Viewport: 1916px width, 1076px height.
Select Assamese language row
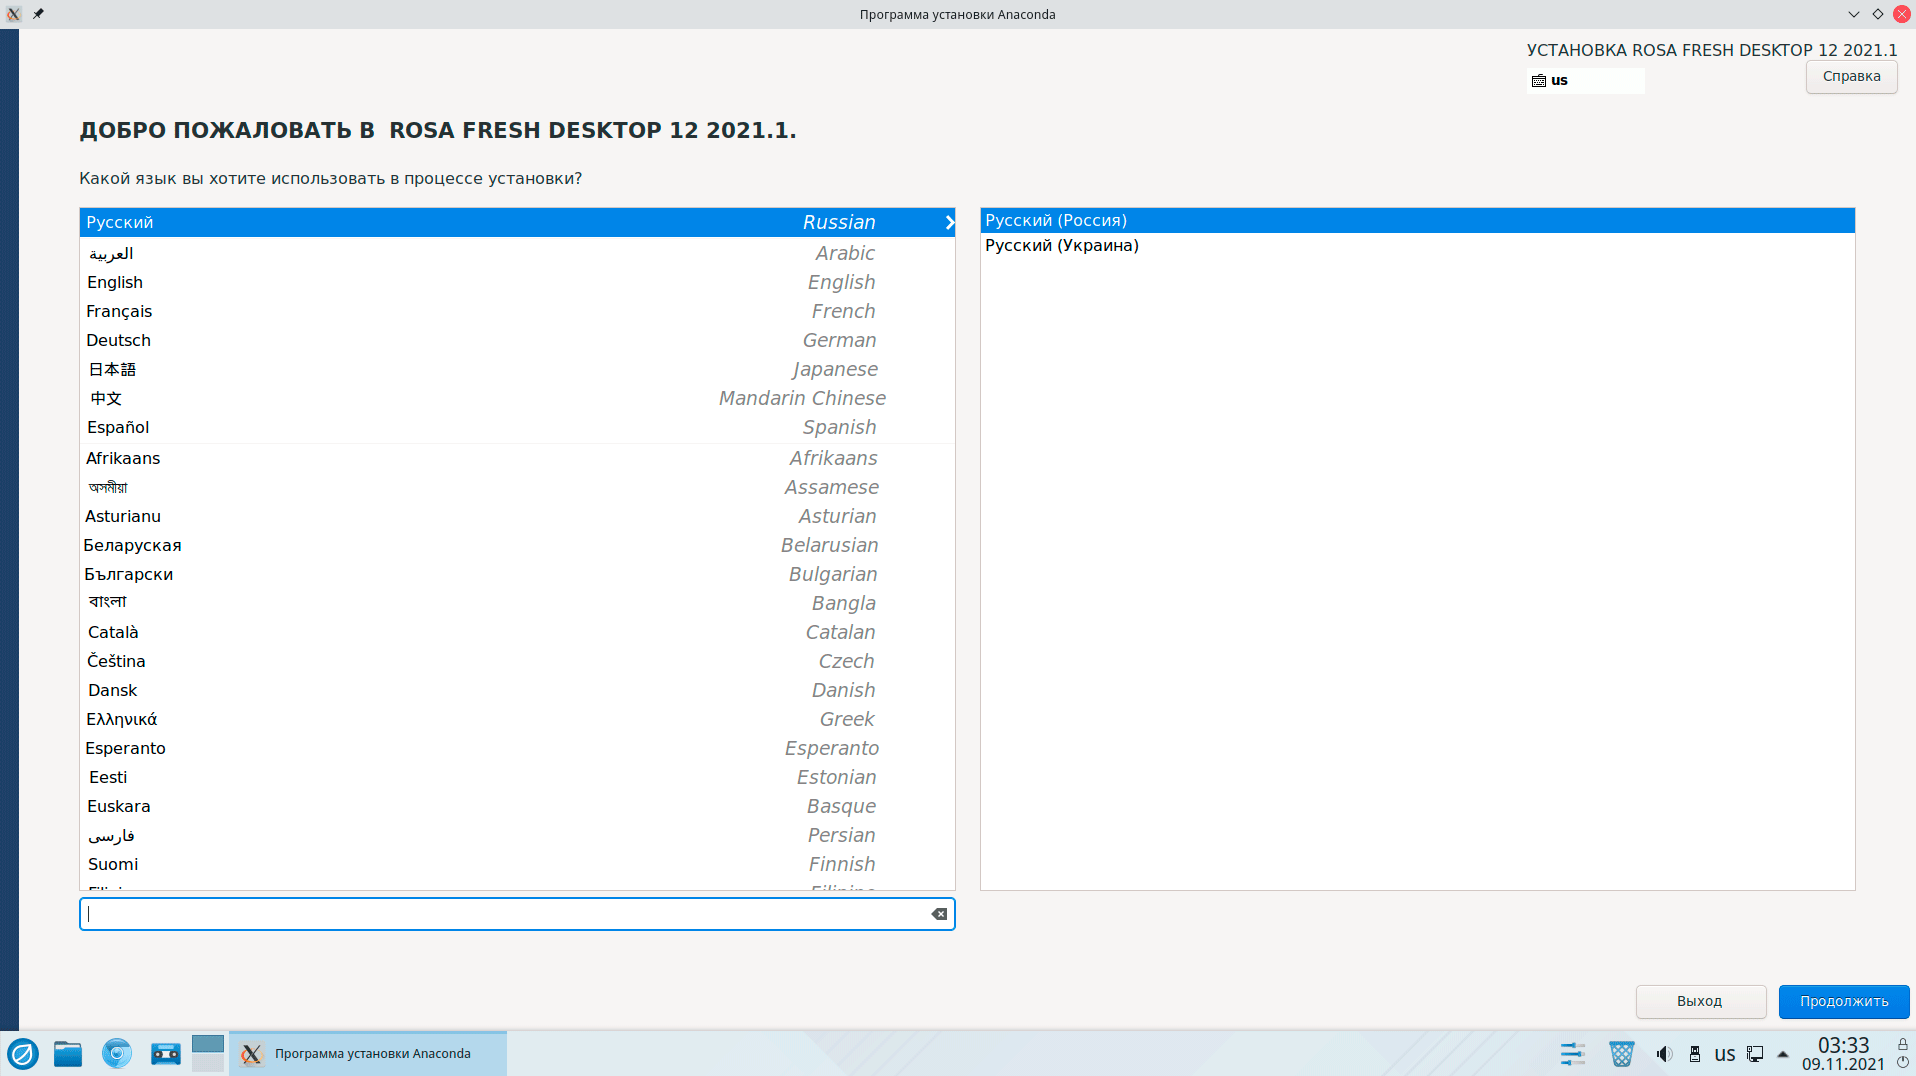(x=517, y=487)
